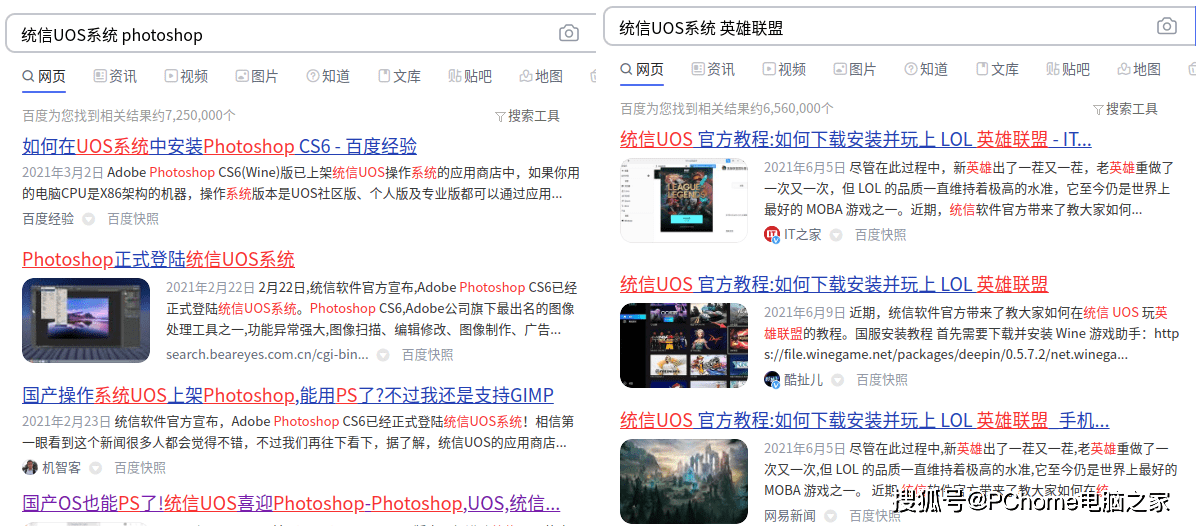1196x526 pixels.
Task: Open 知道 tab in right 英雄联盟 results
Action: pyautogui.click(x=926, y=69)
